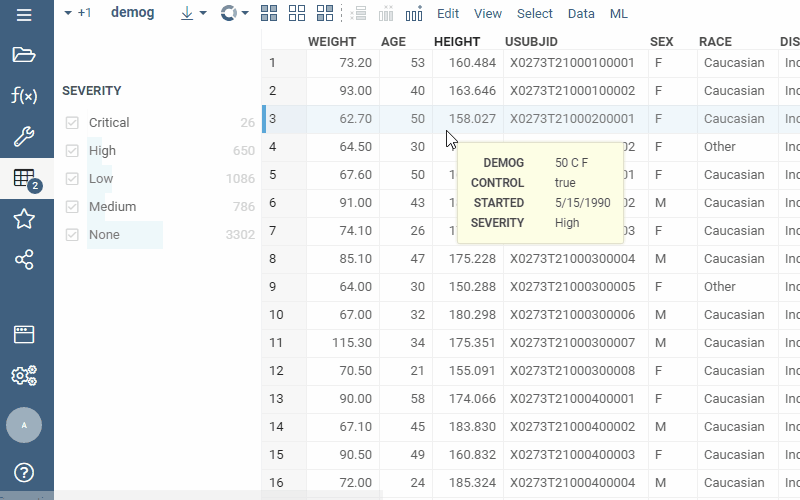Click the add rows icon

pos(358,13)
